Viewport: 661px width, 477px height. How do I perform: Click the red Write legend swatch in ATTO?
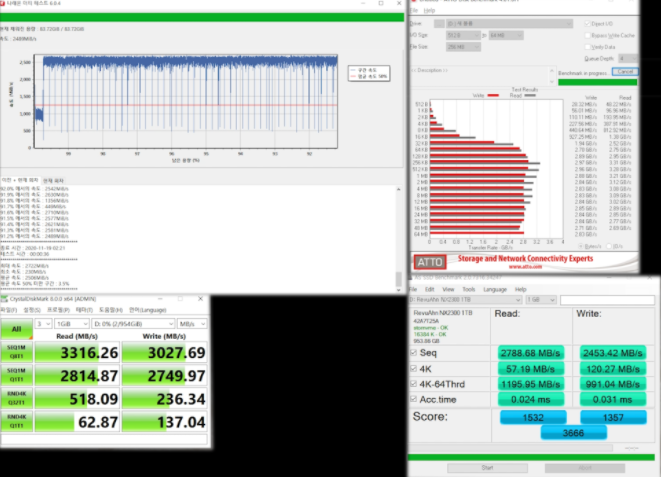coord(493,96)
